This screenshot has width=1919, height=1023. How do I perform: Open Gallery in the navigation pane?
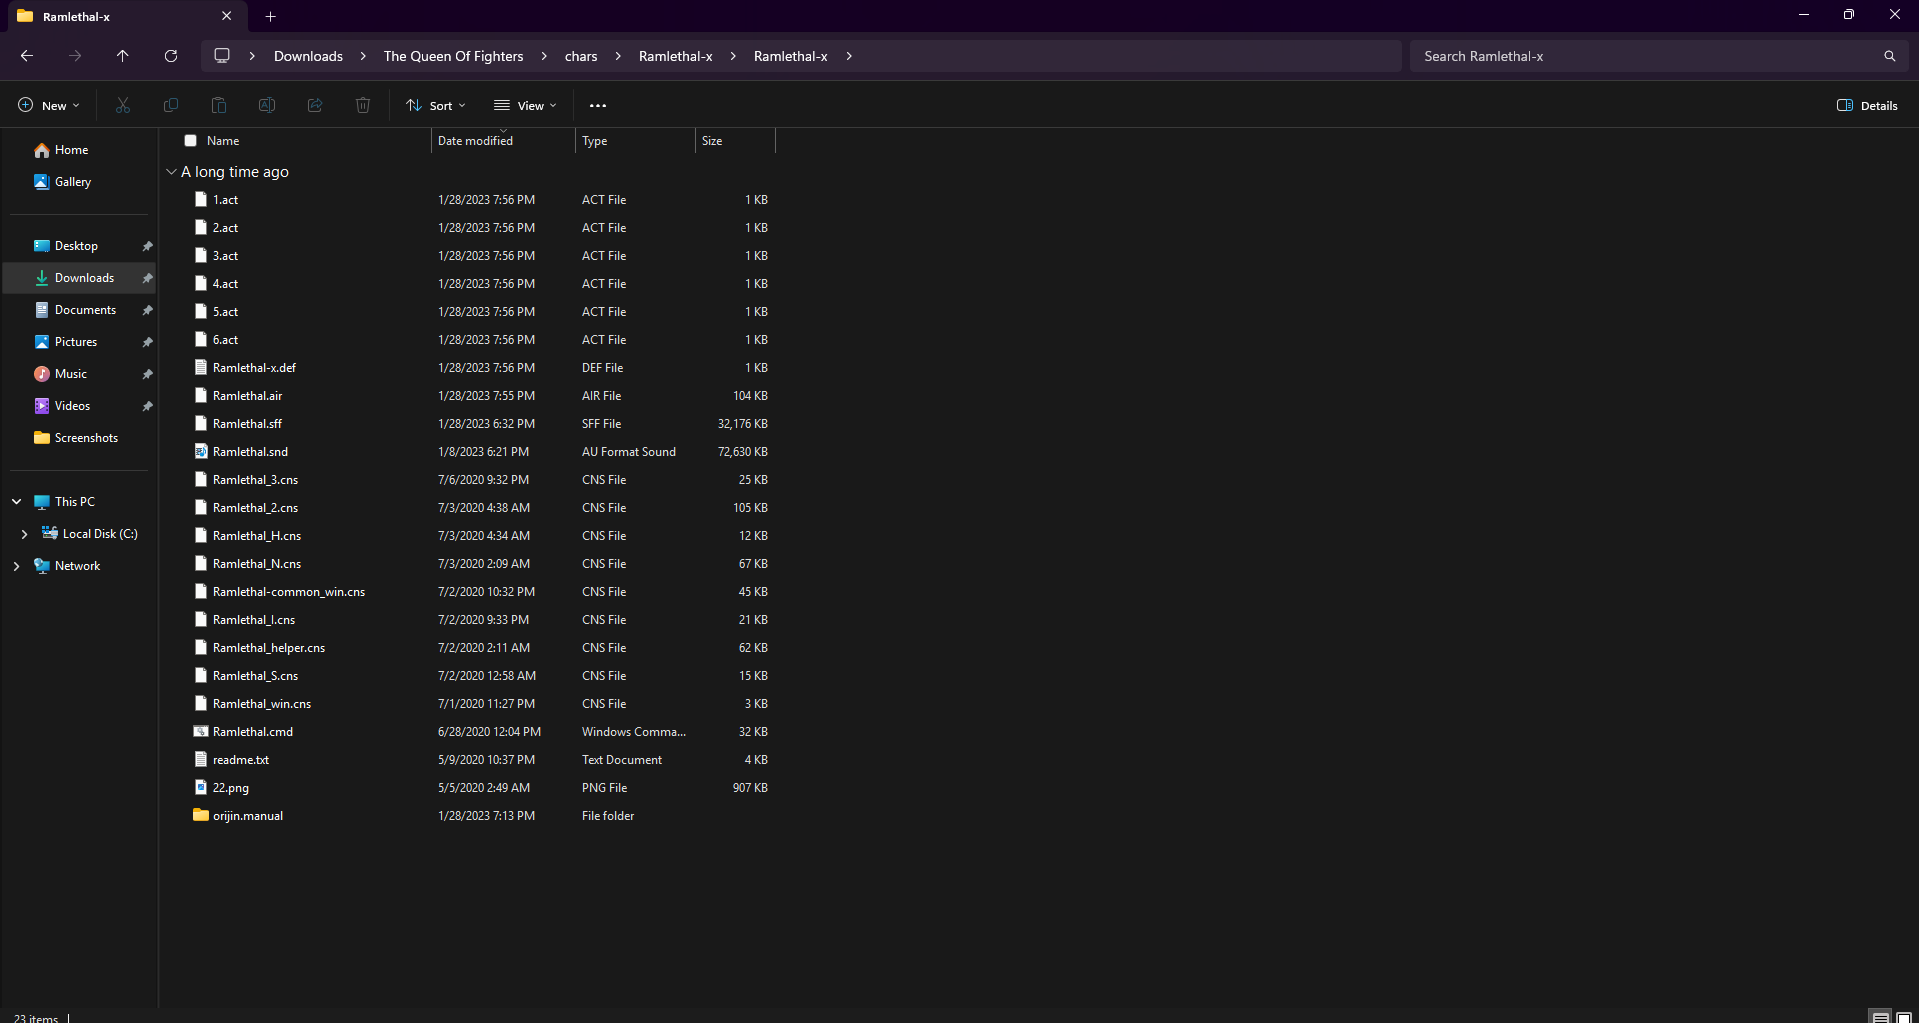(x=72, y=182)
